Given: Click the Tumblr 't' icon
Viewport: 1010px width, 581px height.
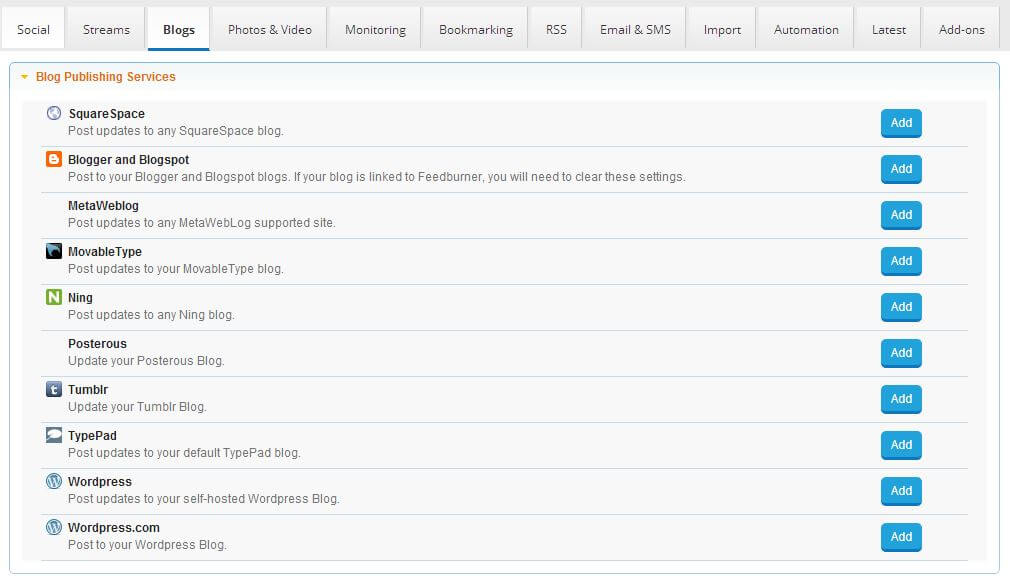Looking at the screenshot, I should tap(54, 389).
